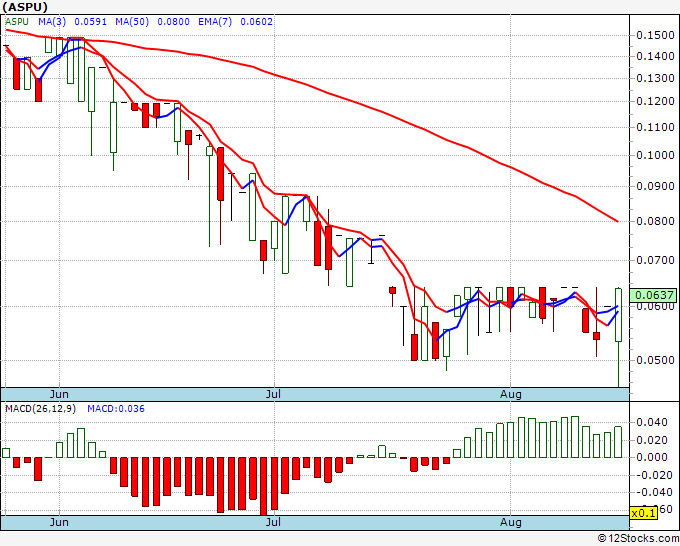Select the green ASPU legend label
Viewport: 680px width, 546px height.
pyautogui.click(x=17, y=22)
